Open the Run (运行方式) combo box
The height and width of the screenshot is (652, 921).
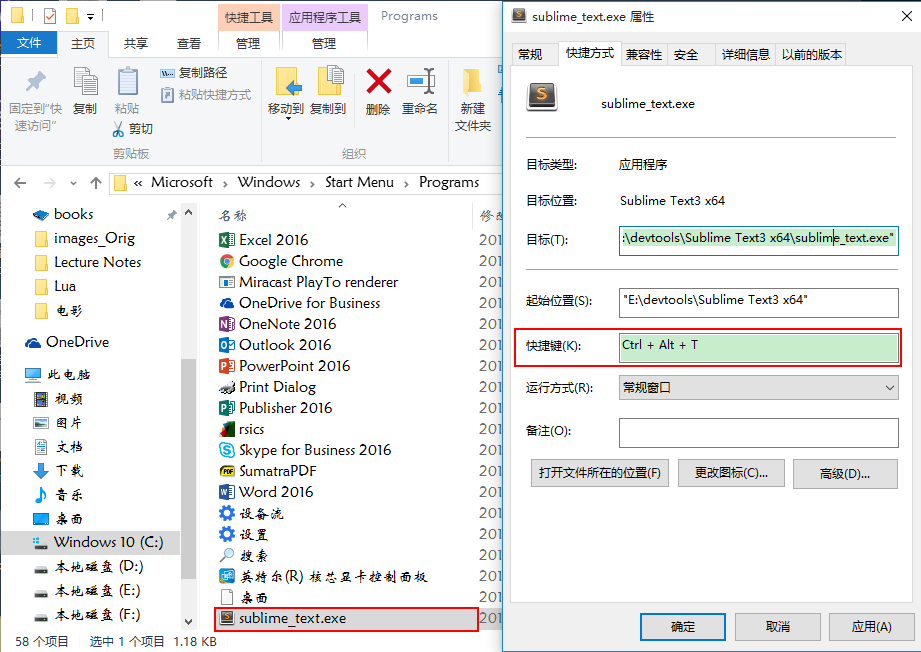[758, 388]
